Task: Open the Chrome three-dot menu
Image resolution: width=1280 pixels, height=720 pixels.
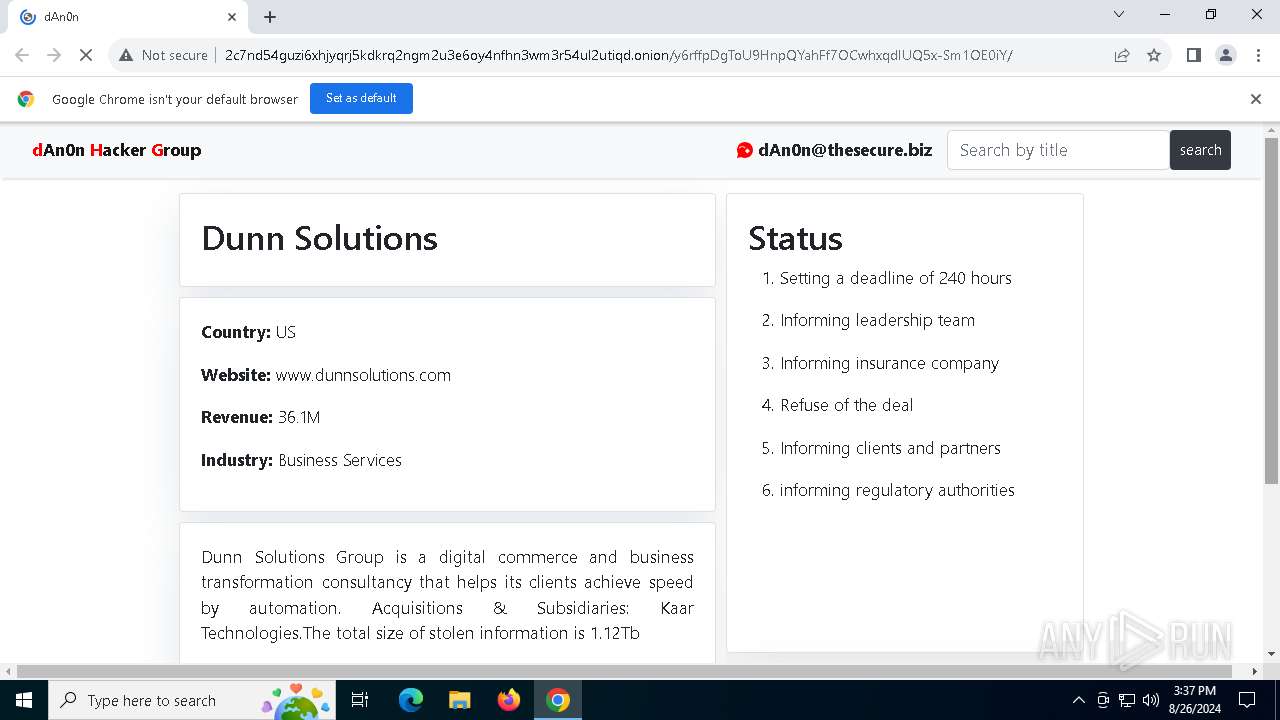Action: click(x=1258, y=55)
